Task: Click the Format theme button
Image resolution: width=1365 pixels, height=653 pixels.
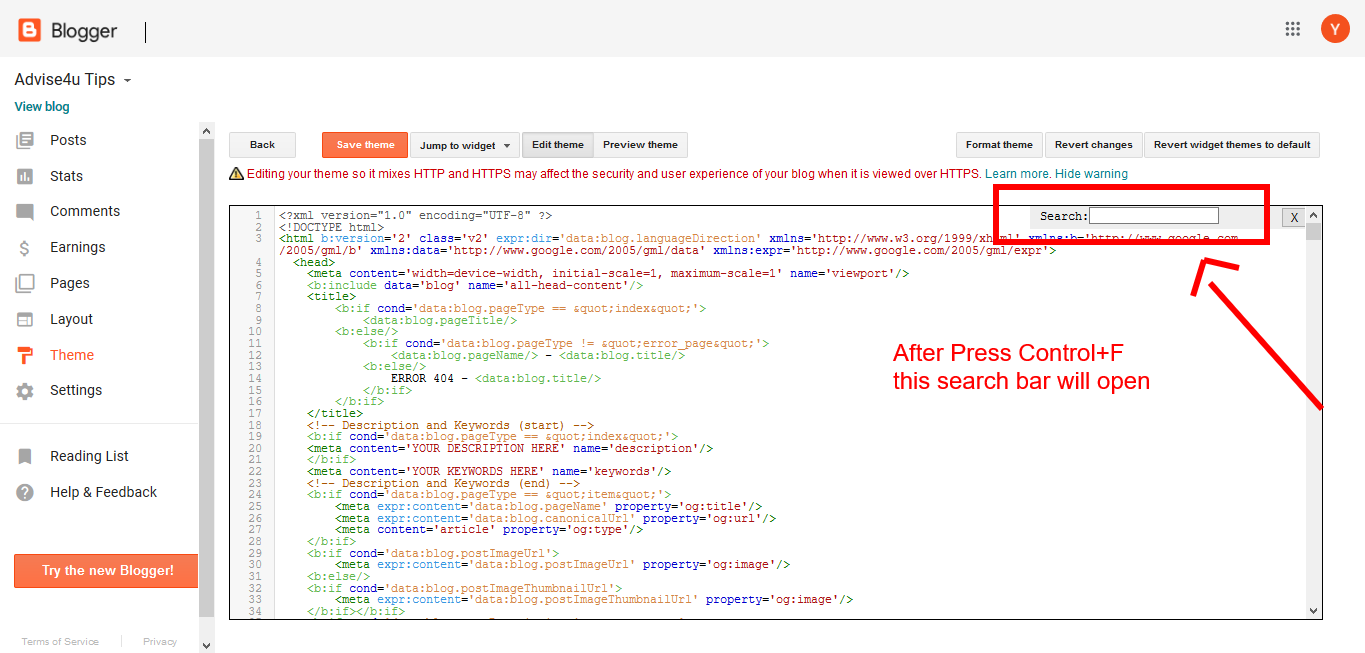Action: point(999,145)
